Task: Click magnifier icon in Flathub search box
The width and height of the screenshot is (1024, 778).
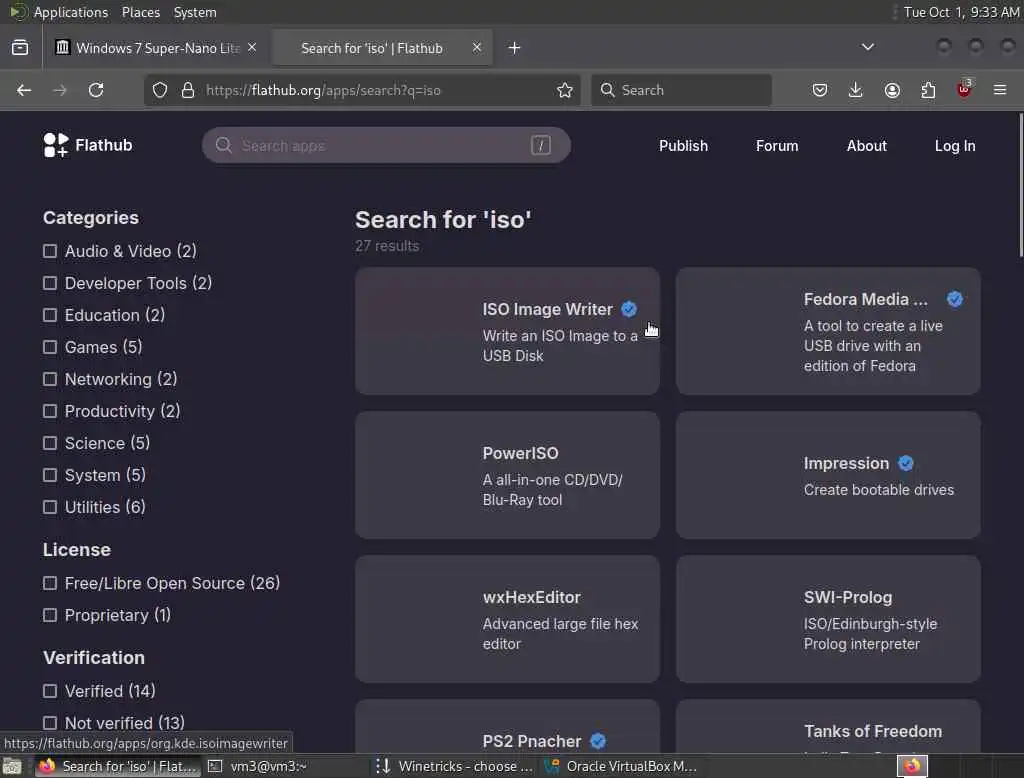Action: (x=224, y=145)
